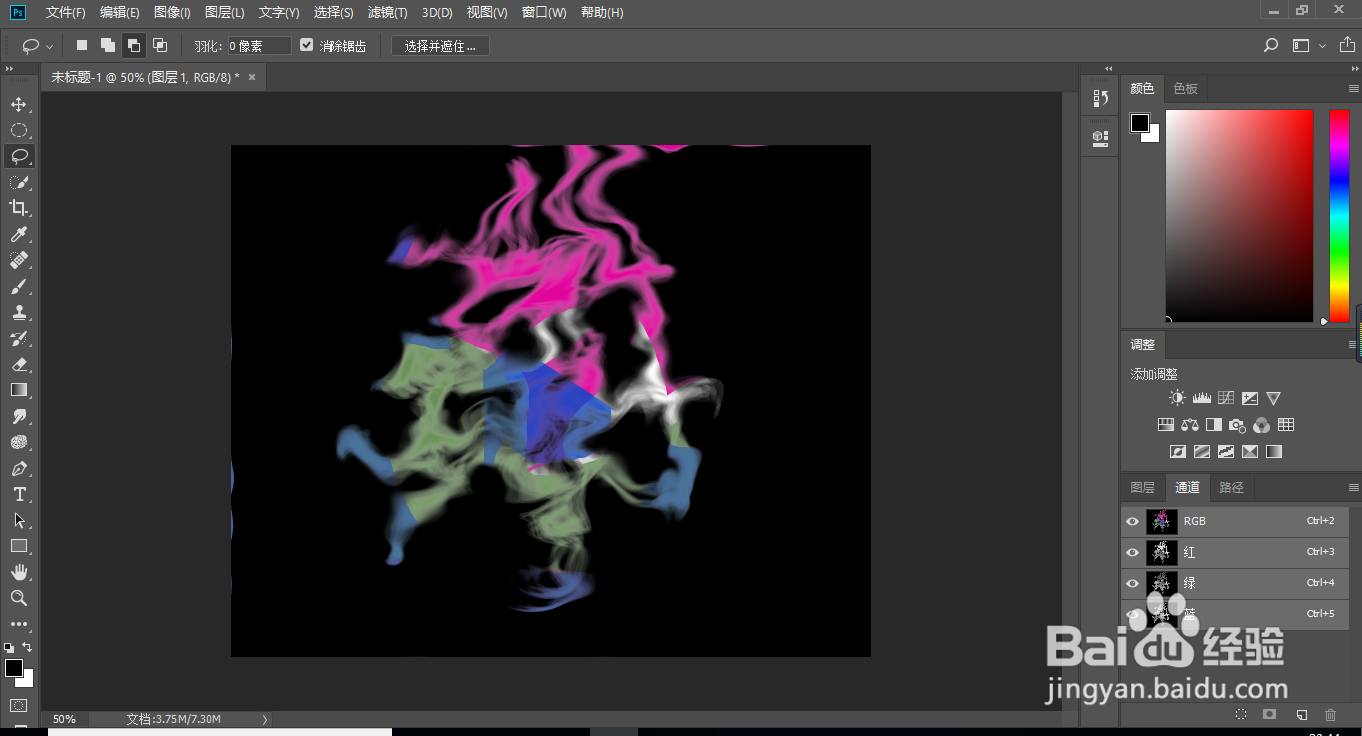Set Add to Selection mode

(108, 45)
